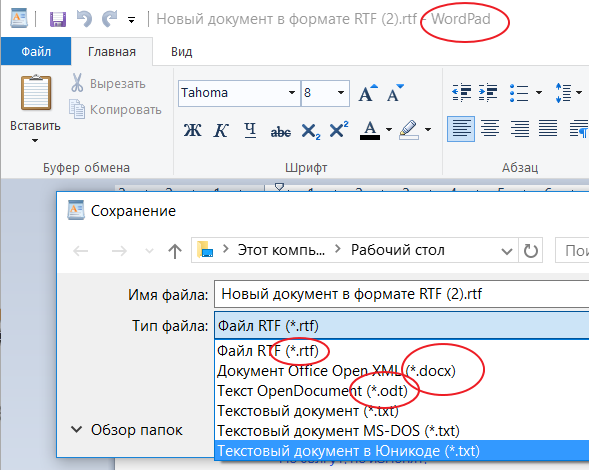Align text right icon

point(519,129)
